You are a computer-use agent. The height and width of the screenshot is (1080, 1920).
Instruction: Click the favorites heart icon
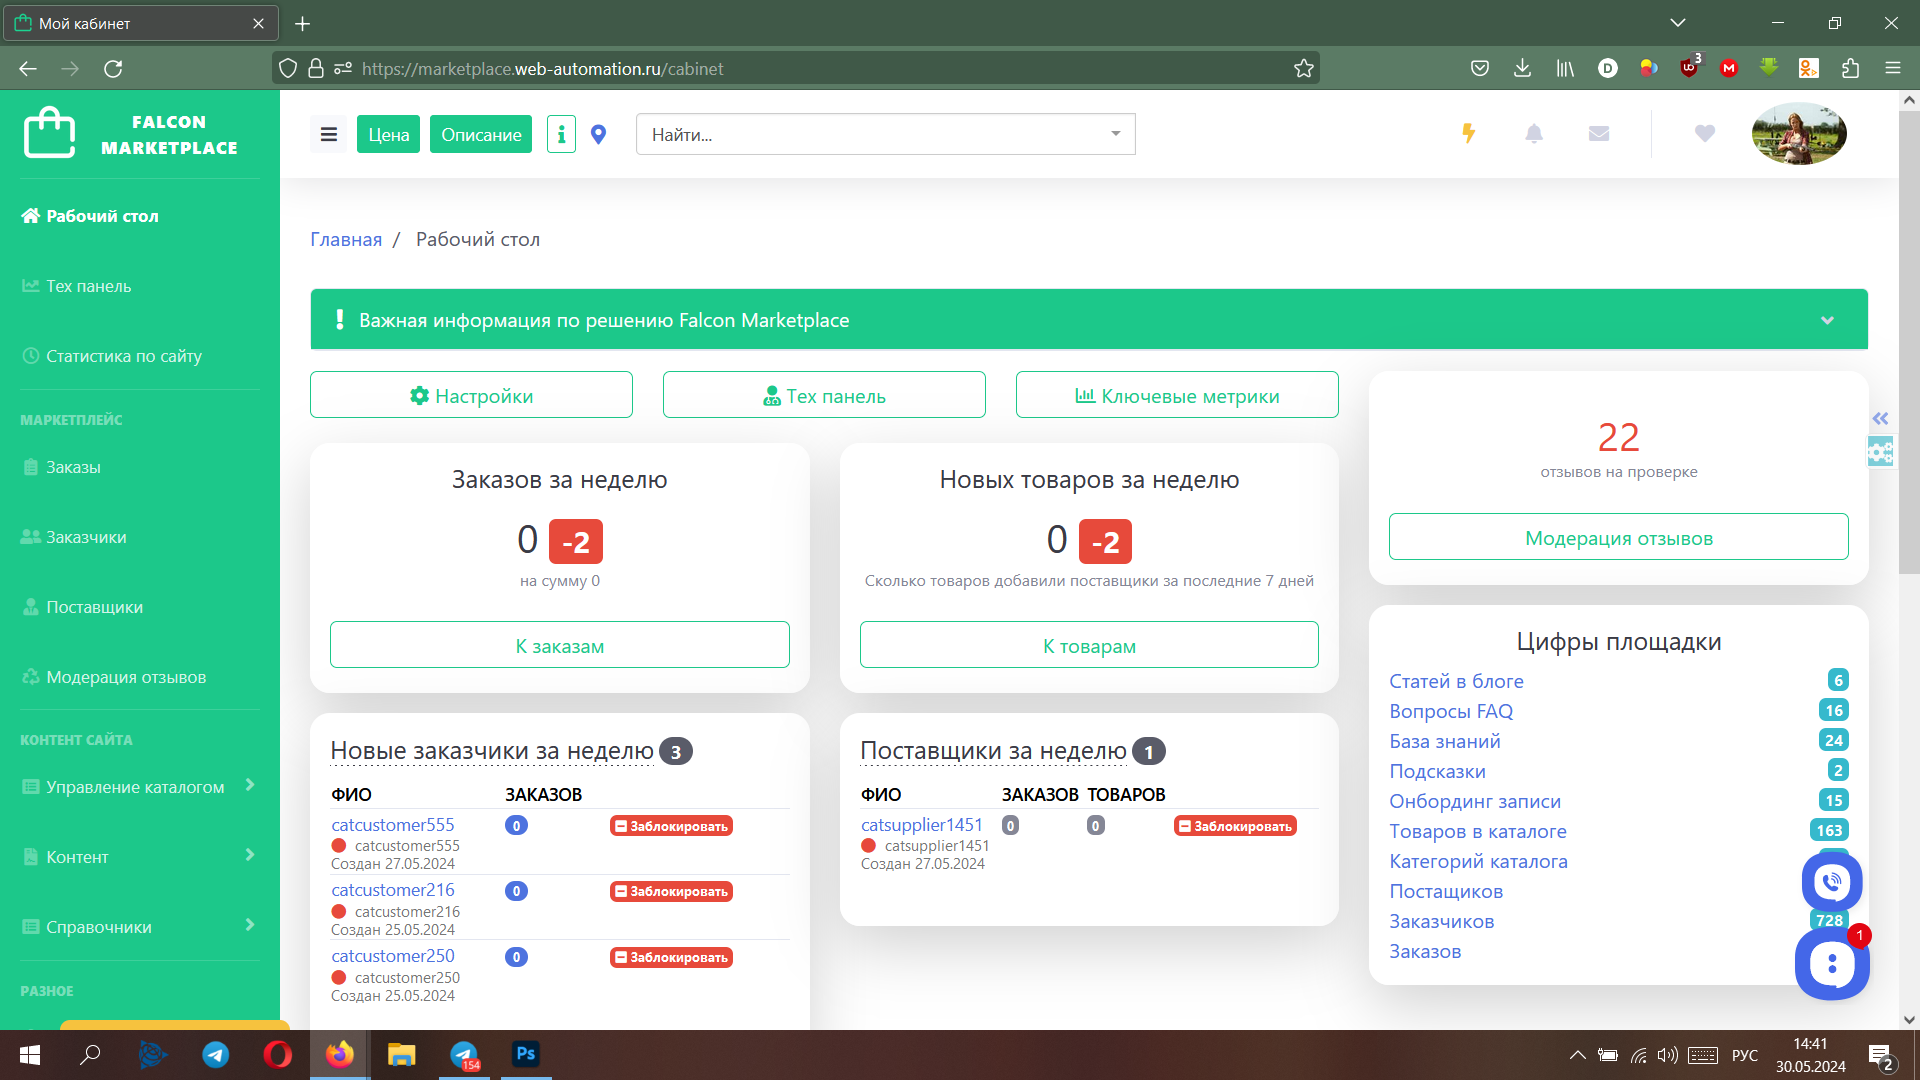coord(1705,133)
